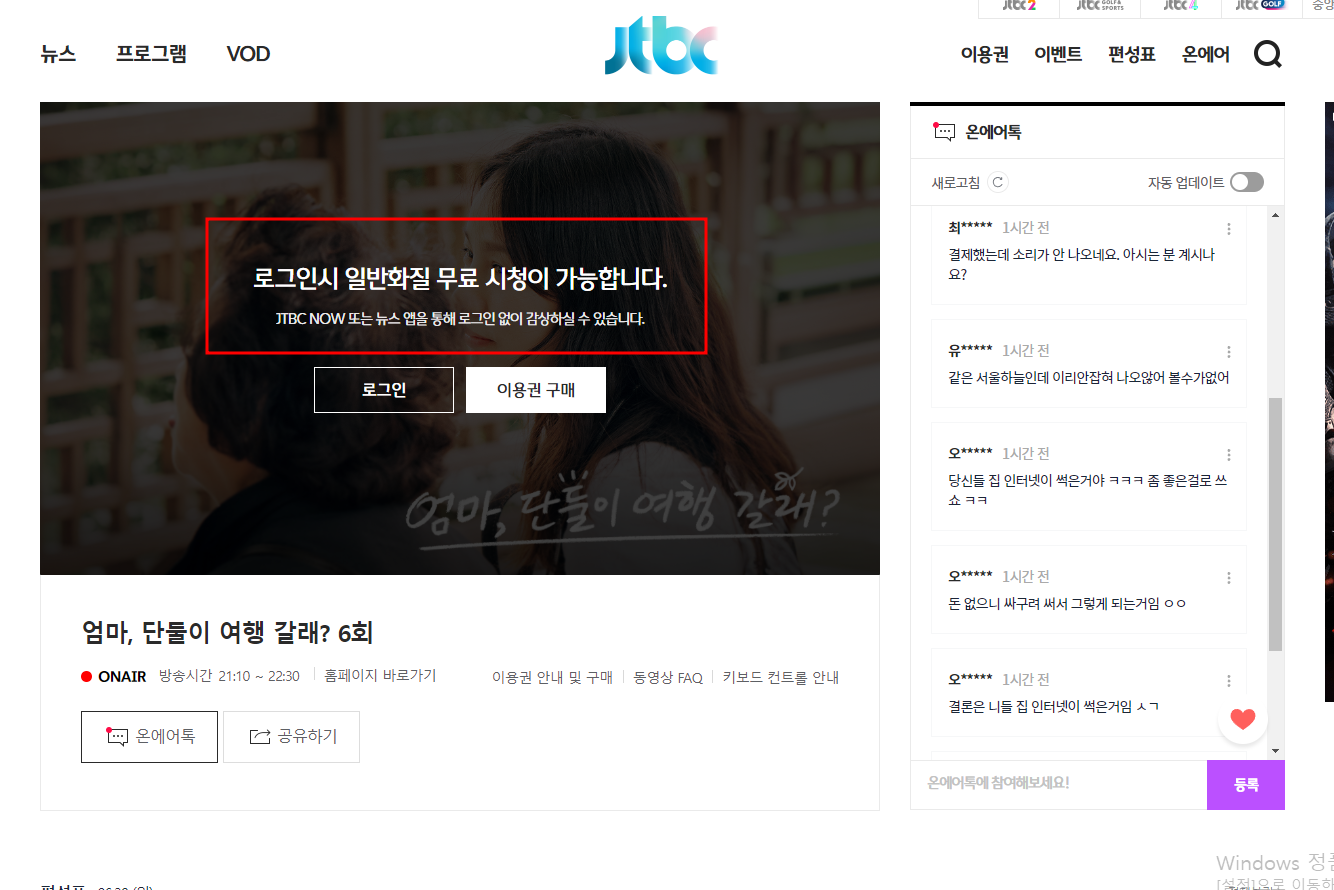1334x890 pixels.
Task: Click the 이용권 구매 button
Action: click(x=536, y=390)
